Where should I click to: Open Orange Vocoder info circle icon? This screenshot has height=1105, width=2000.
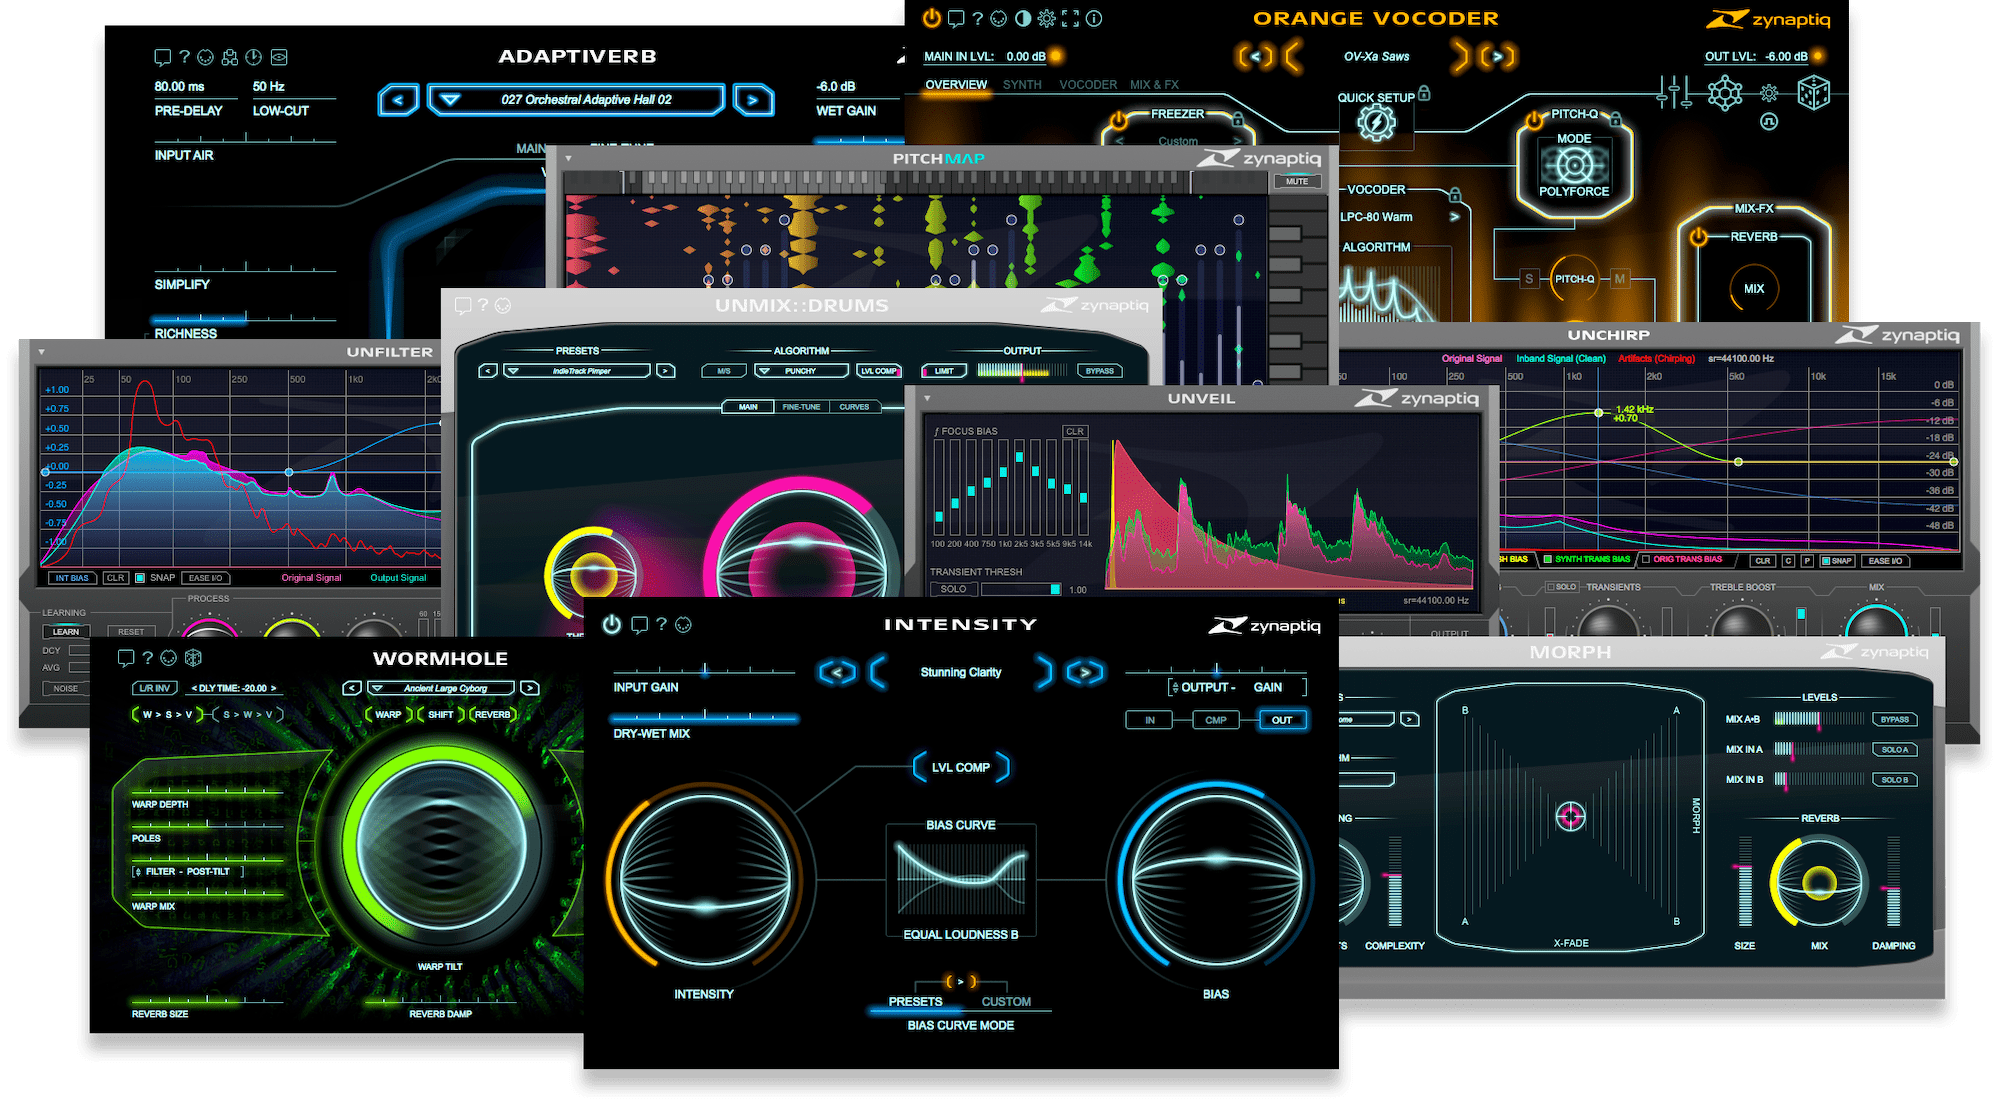point(1094,18)
